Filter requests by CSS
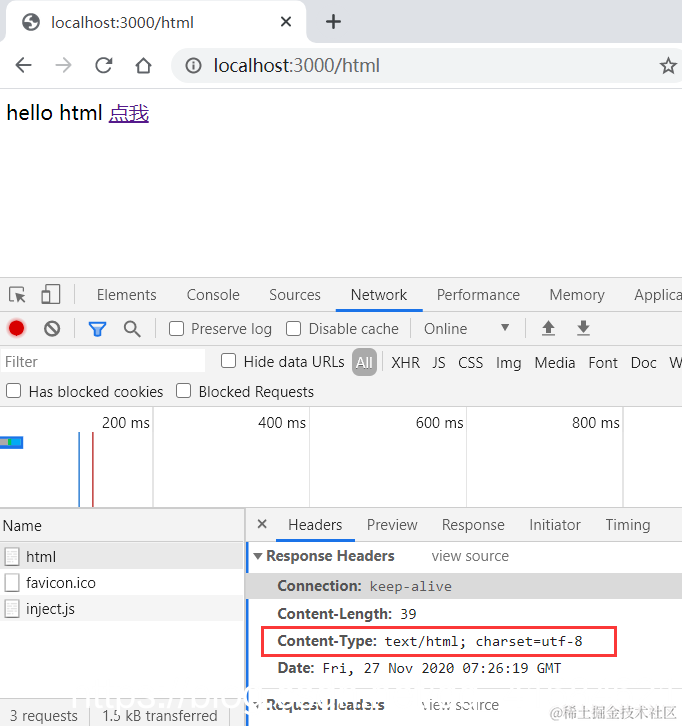This screenshot has height=726, width=682. point(470,363)
